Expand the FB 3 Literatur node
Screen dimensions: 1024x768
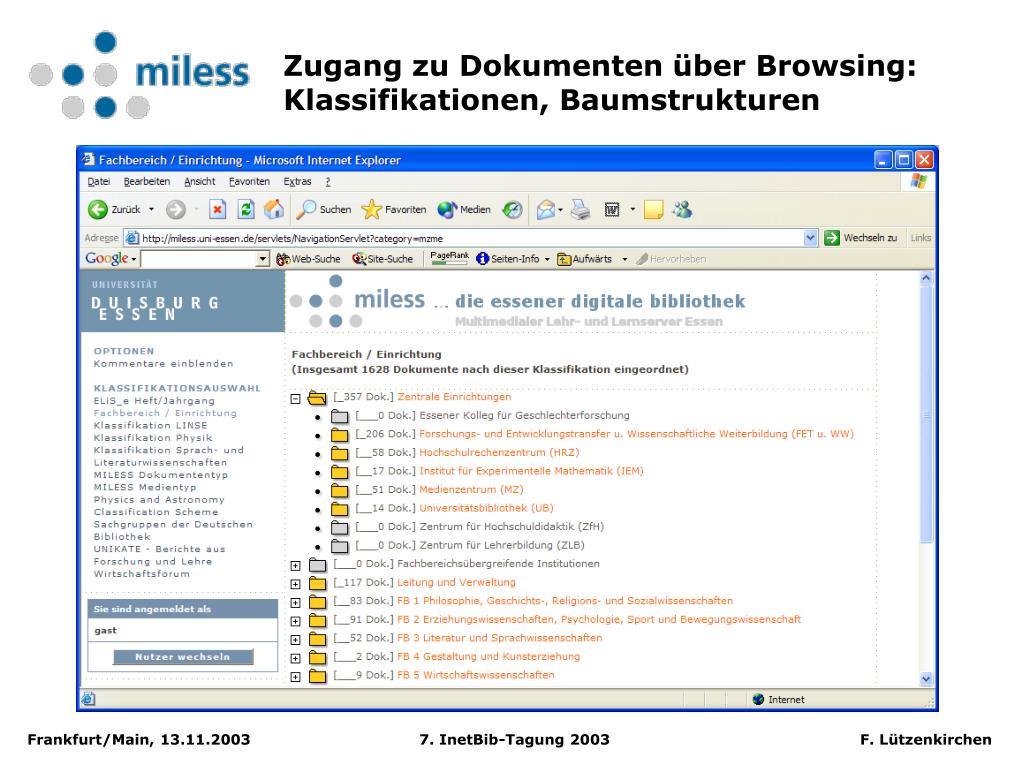[x=296, y=640]
